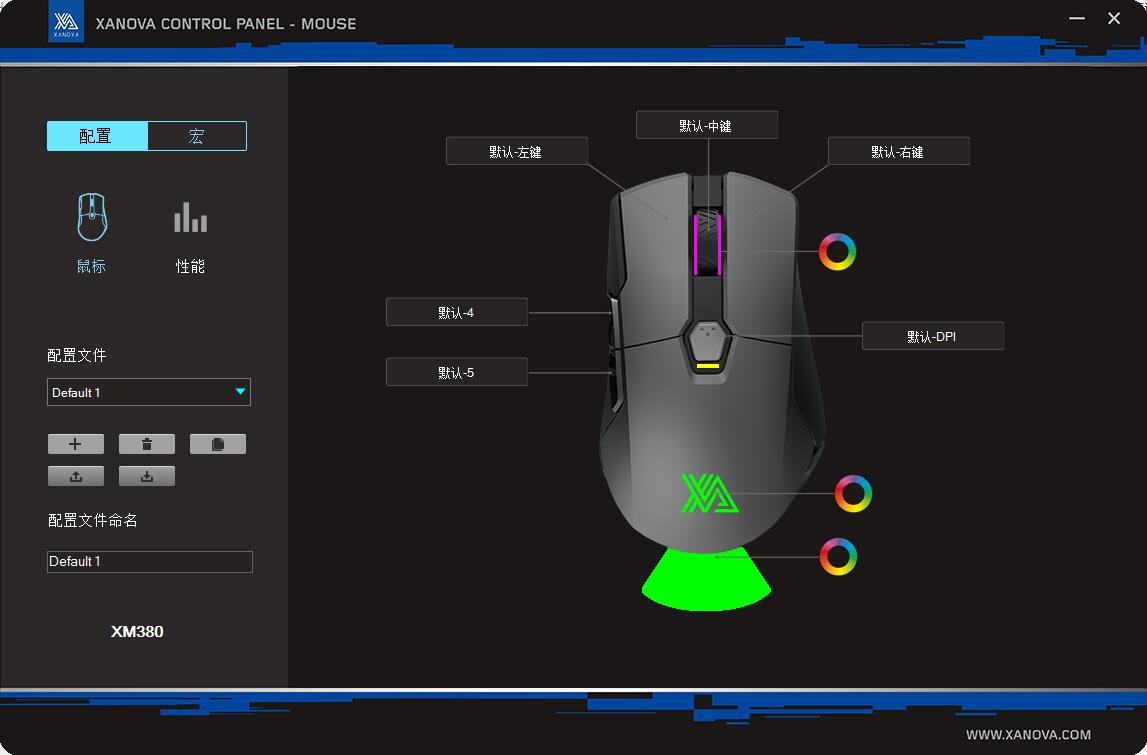This screenshot has height=755, width=1147.
Task: Click the XANOVA logo in title bar
Action: [x=66, y=24]
